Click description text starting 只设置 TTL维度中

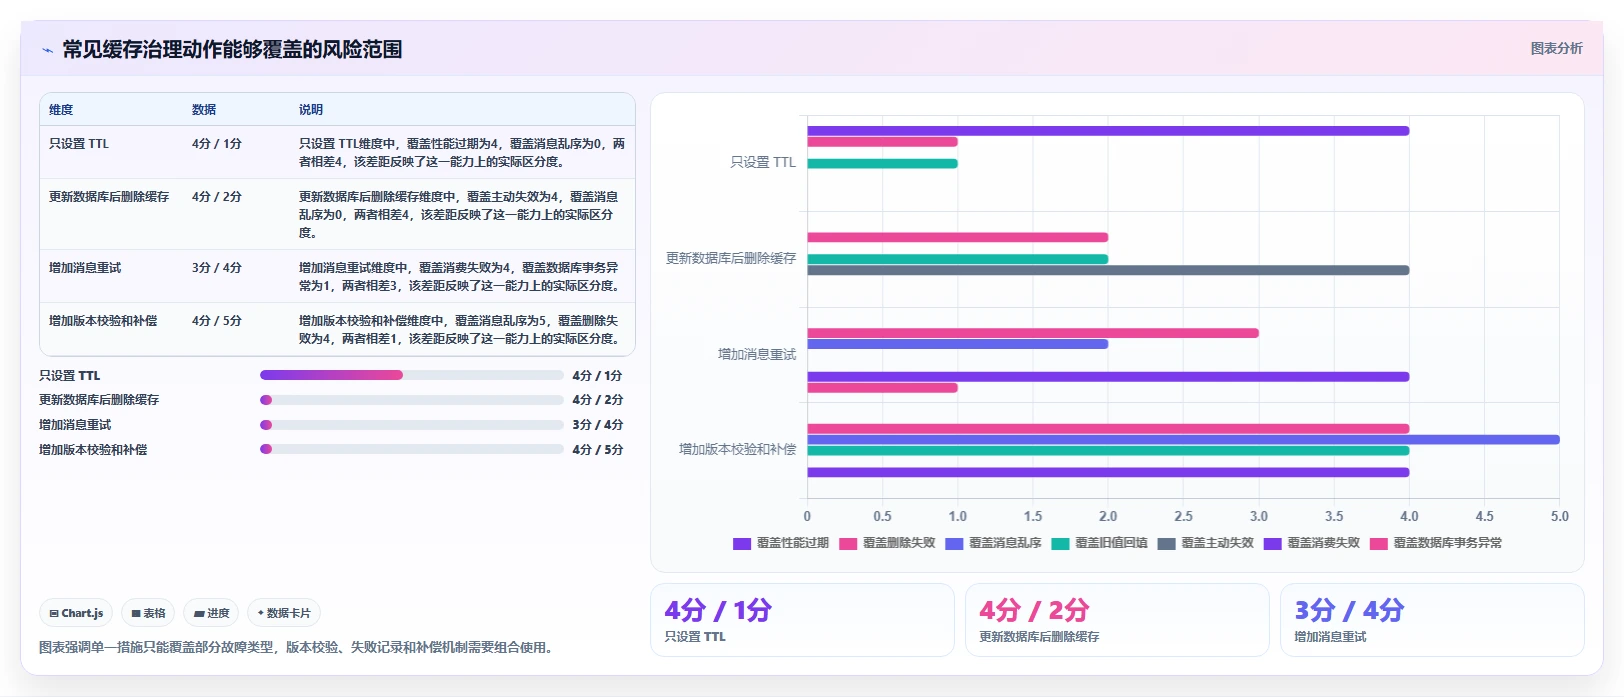click(462, 153)
